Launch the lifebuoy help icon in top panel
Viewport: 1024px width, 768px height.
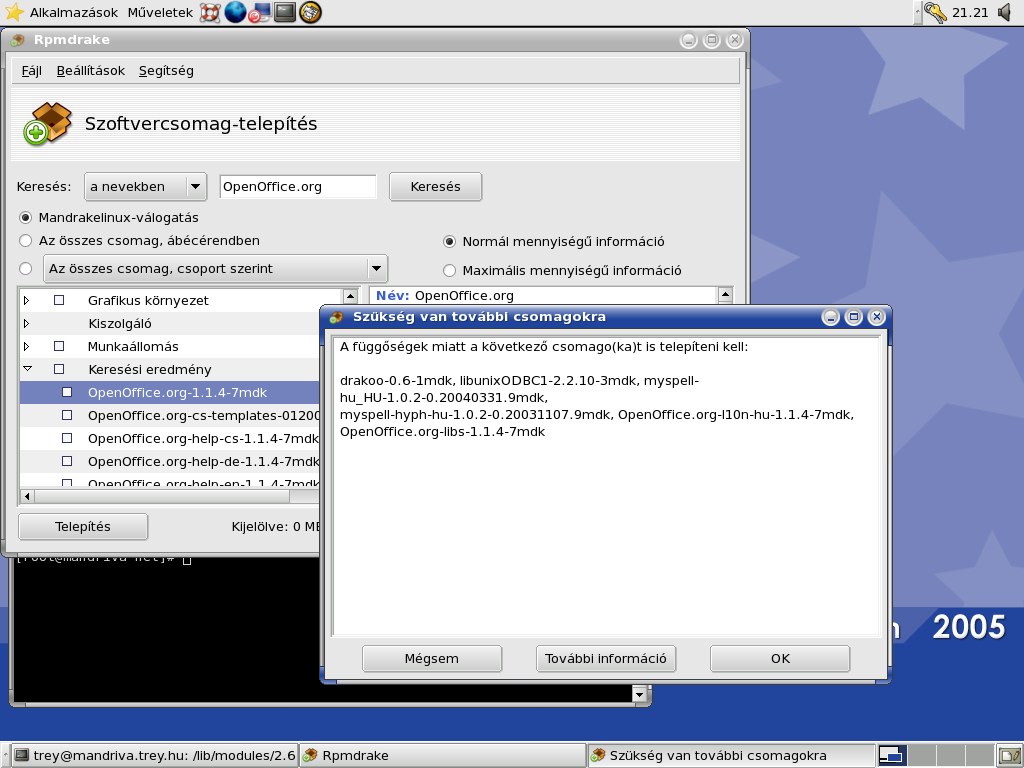tap(209, 12)
